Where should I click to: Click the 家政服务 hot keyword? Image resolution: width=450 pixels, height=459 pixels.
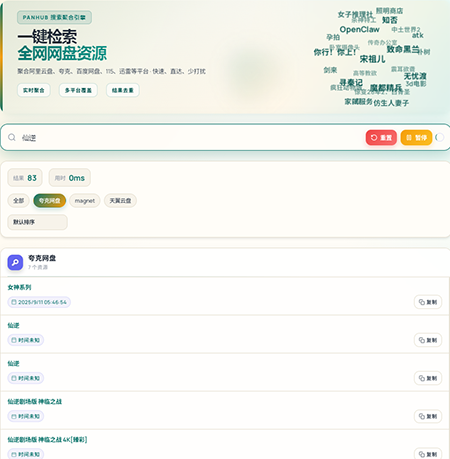pos(358,101)
